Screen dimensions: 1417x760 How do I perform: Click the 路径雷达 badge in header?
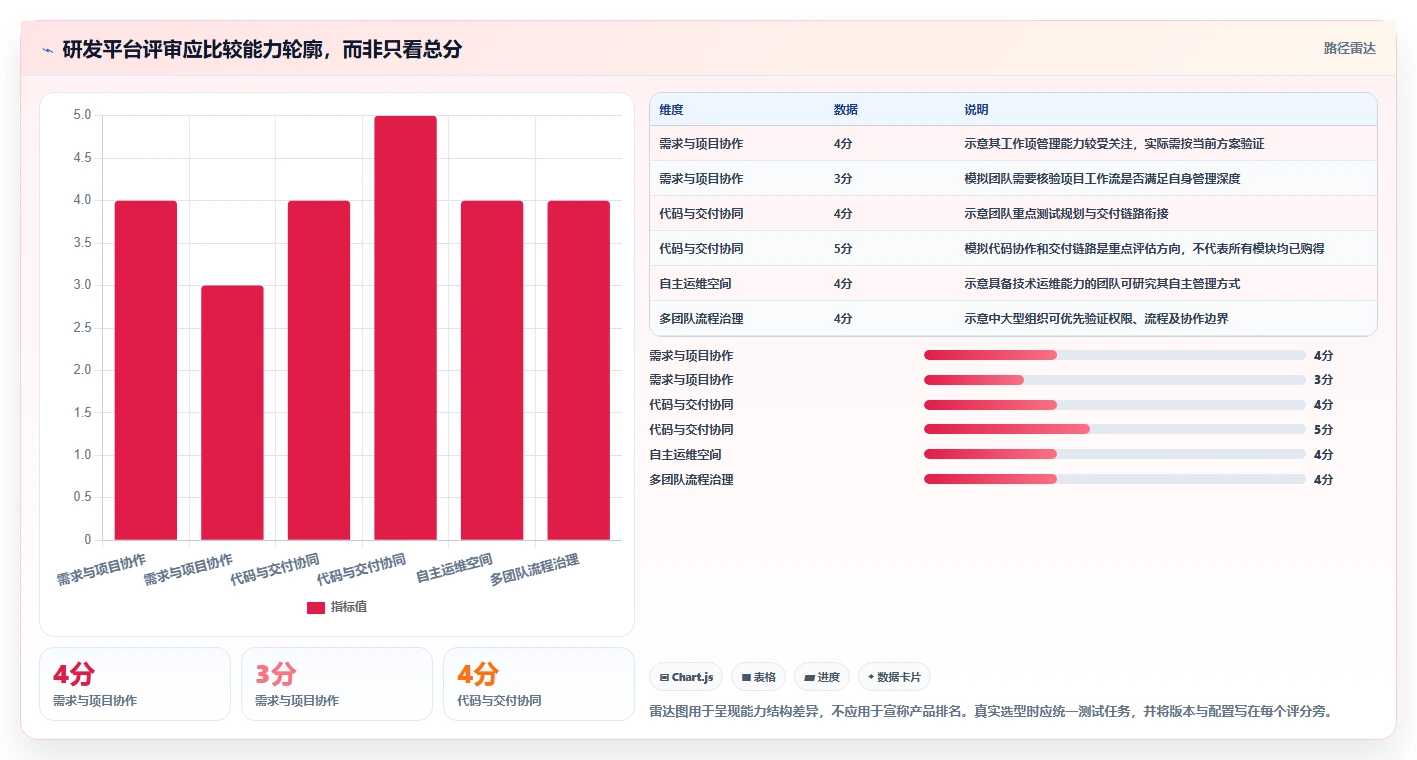tap(1349, 48)
